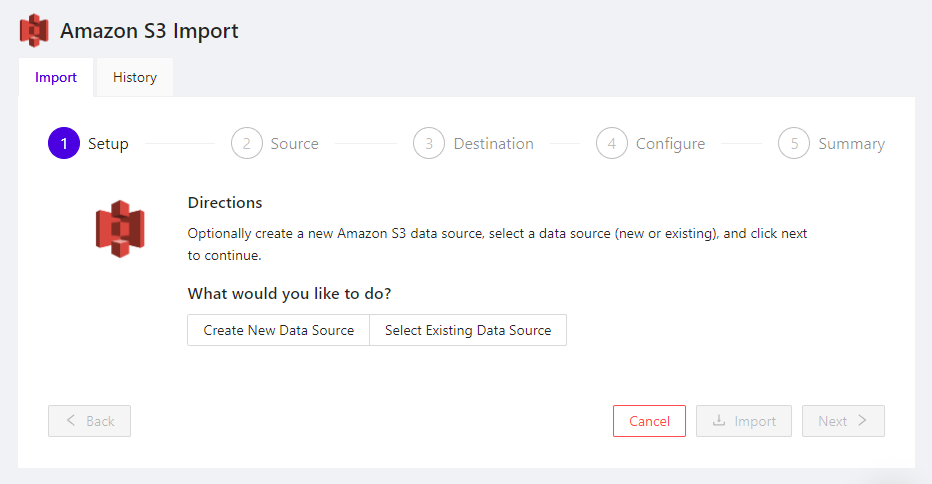The width and height of the screenshot is (932, 484).
Task: Click the Summary step label
Action: click(x=851, y=144)
